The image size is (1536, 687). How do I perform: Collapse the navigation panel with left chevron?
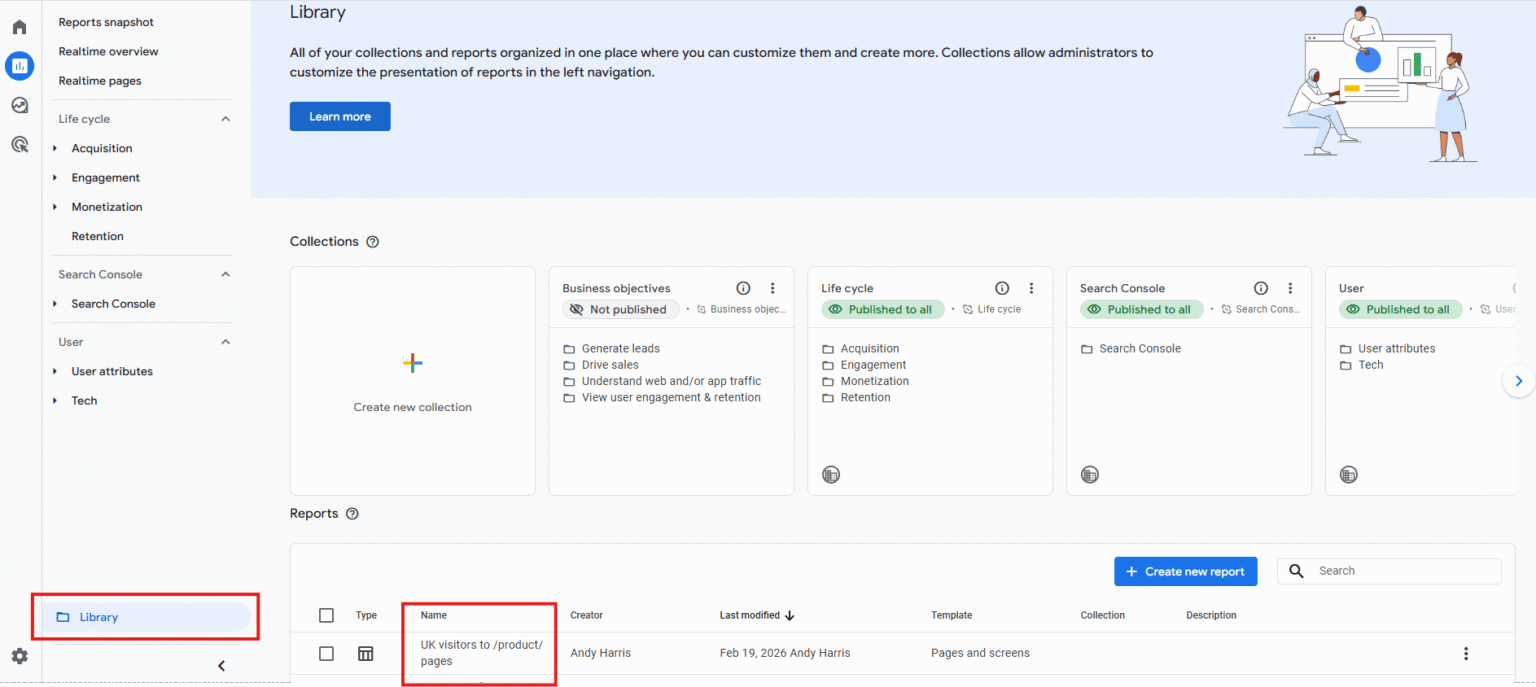221,665
